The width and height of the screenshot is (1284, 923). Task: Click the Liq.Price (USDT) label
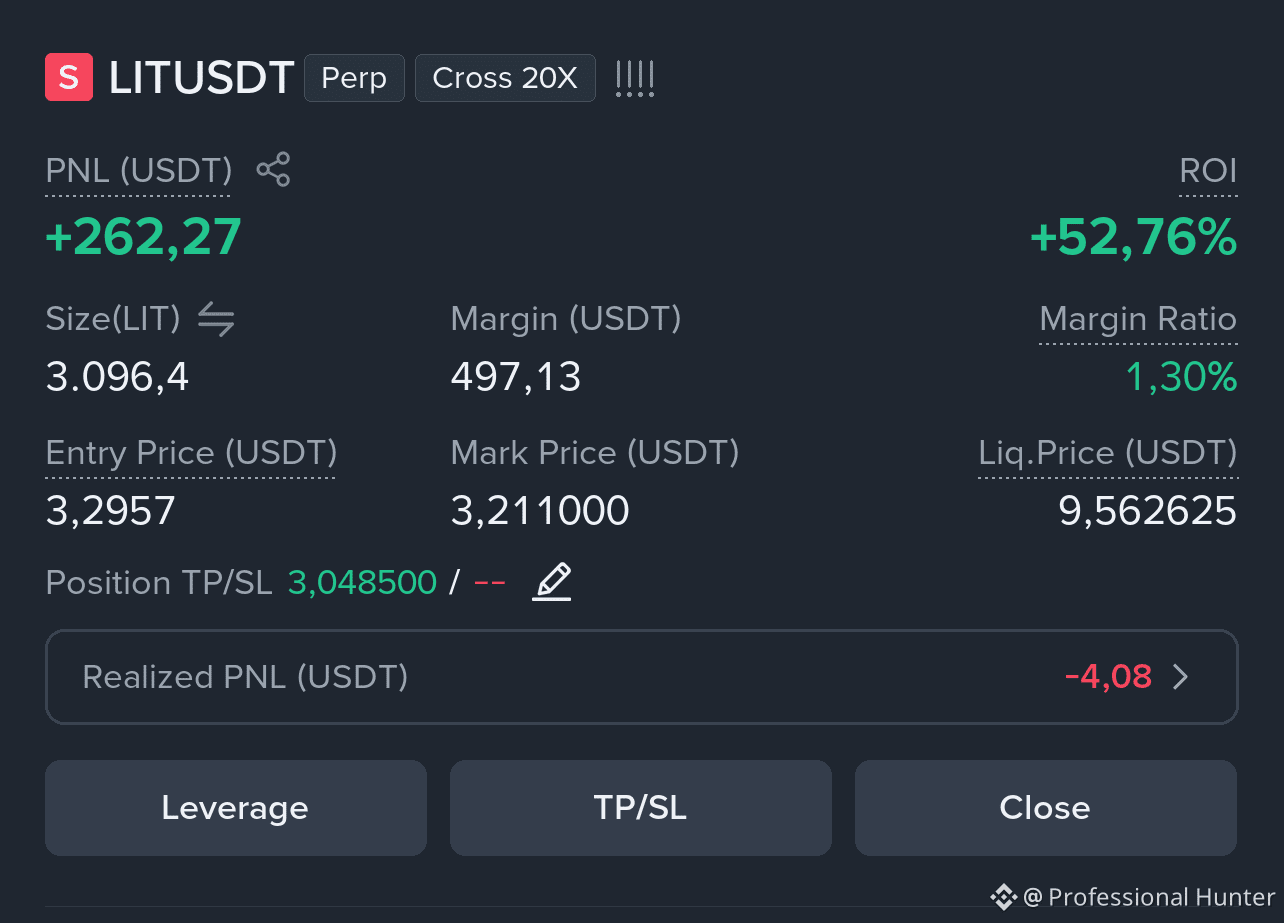click(1108, 453)
